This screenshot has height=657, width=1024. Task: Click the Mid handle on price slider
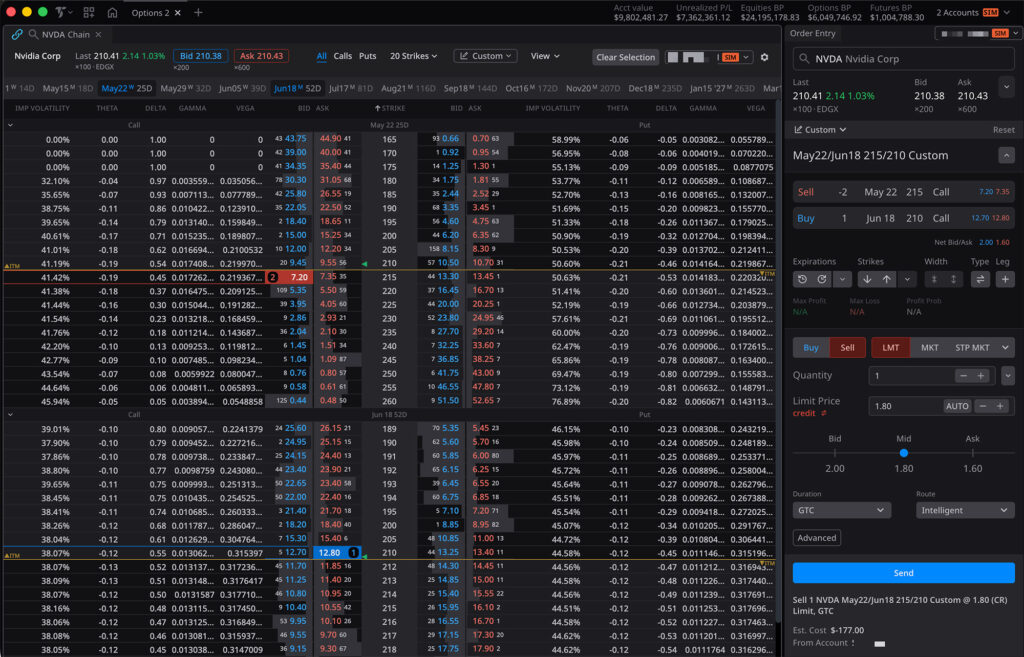[x=903, y=453]
